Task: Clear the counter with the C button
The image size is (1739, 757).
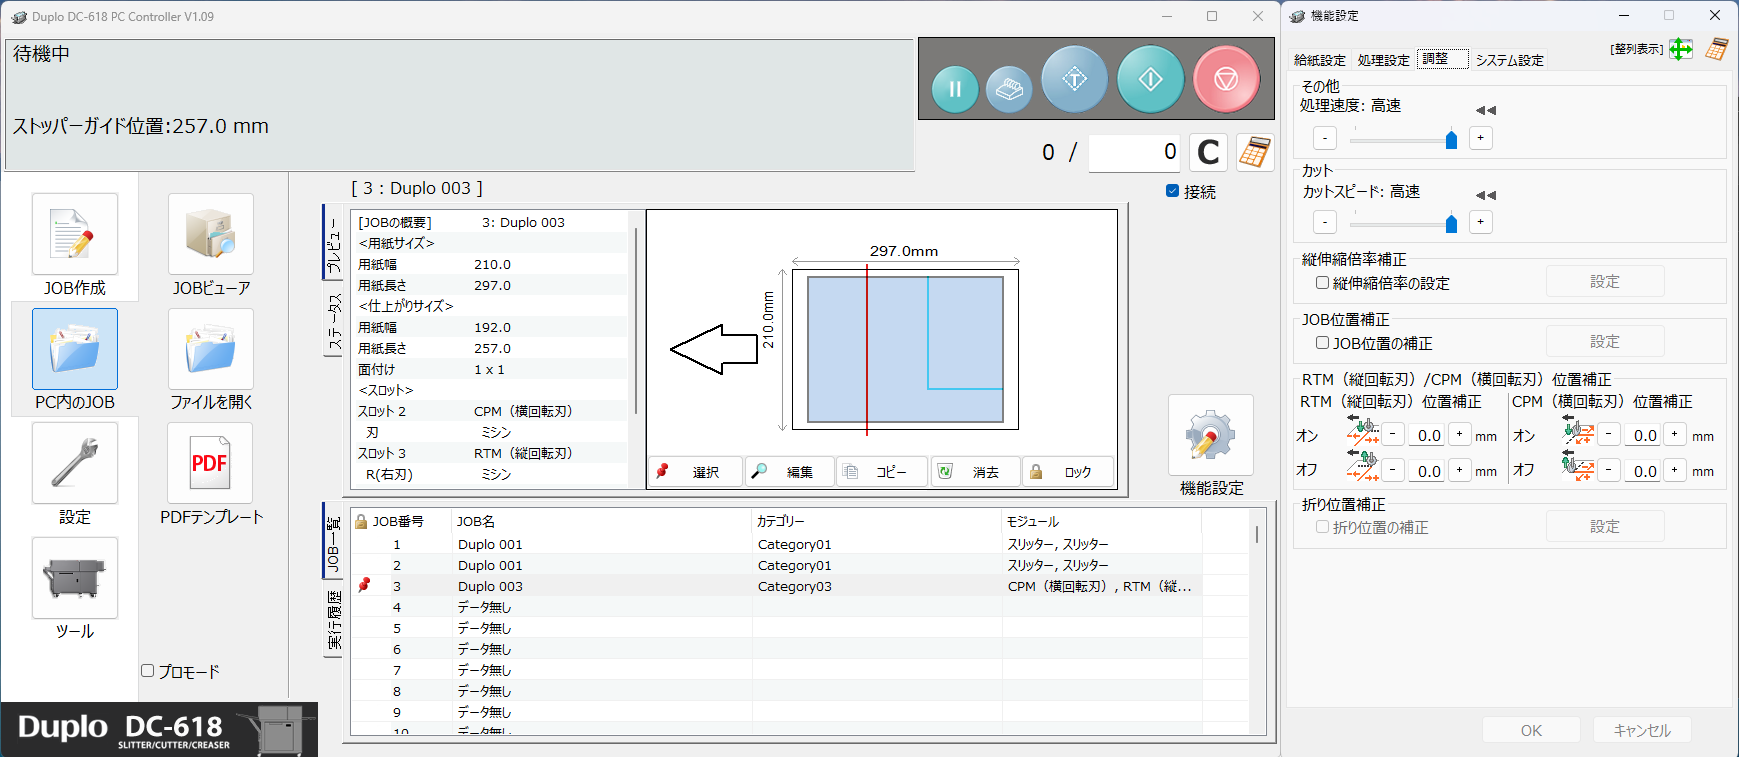Action: (x=1208, y=152)
